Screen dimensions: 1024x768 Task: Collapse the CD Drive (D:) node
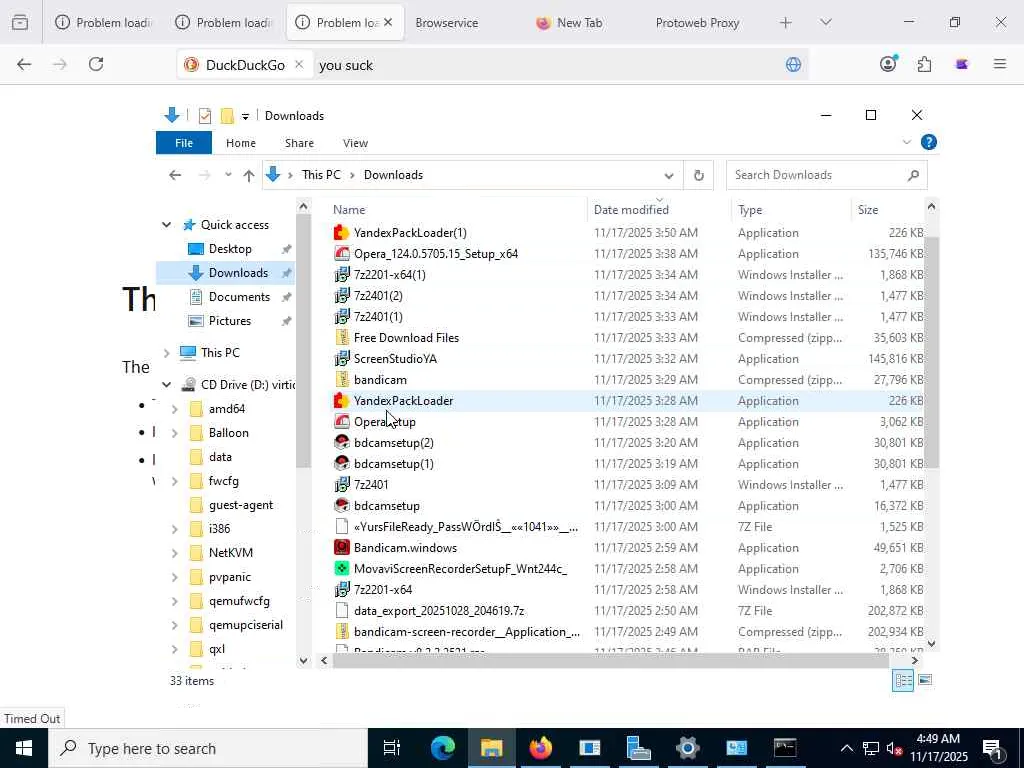pos(167,385)
